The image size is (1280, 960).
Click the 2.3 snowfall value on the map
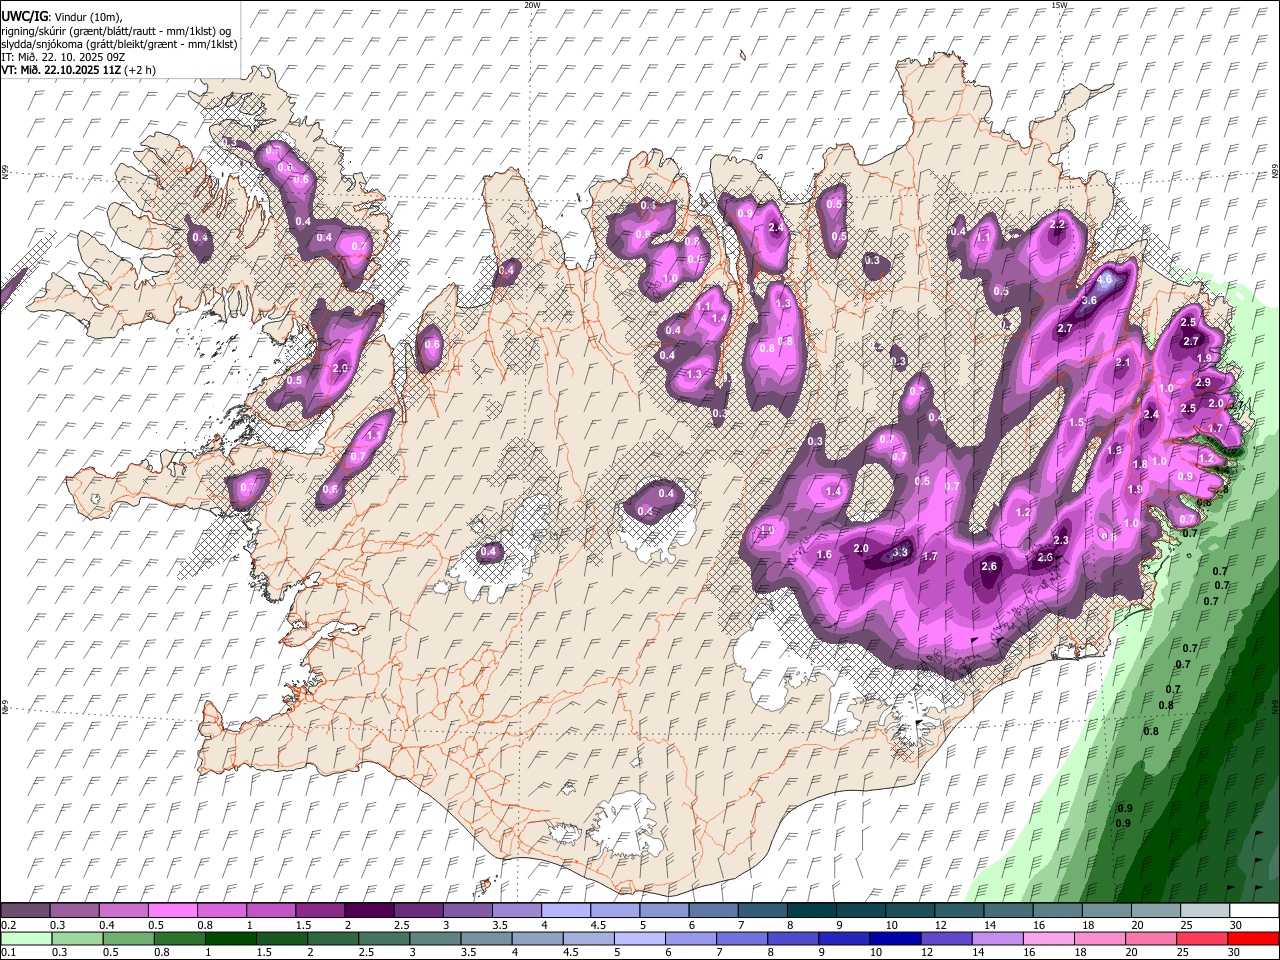coord(1062,540)
